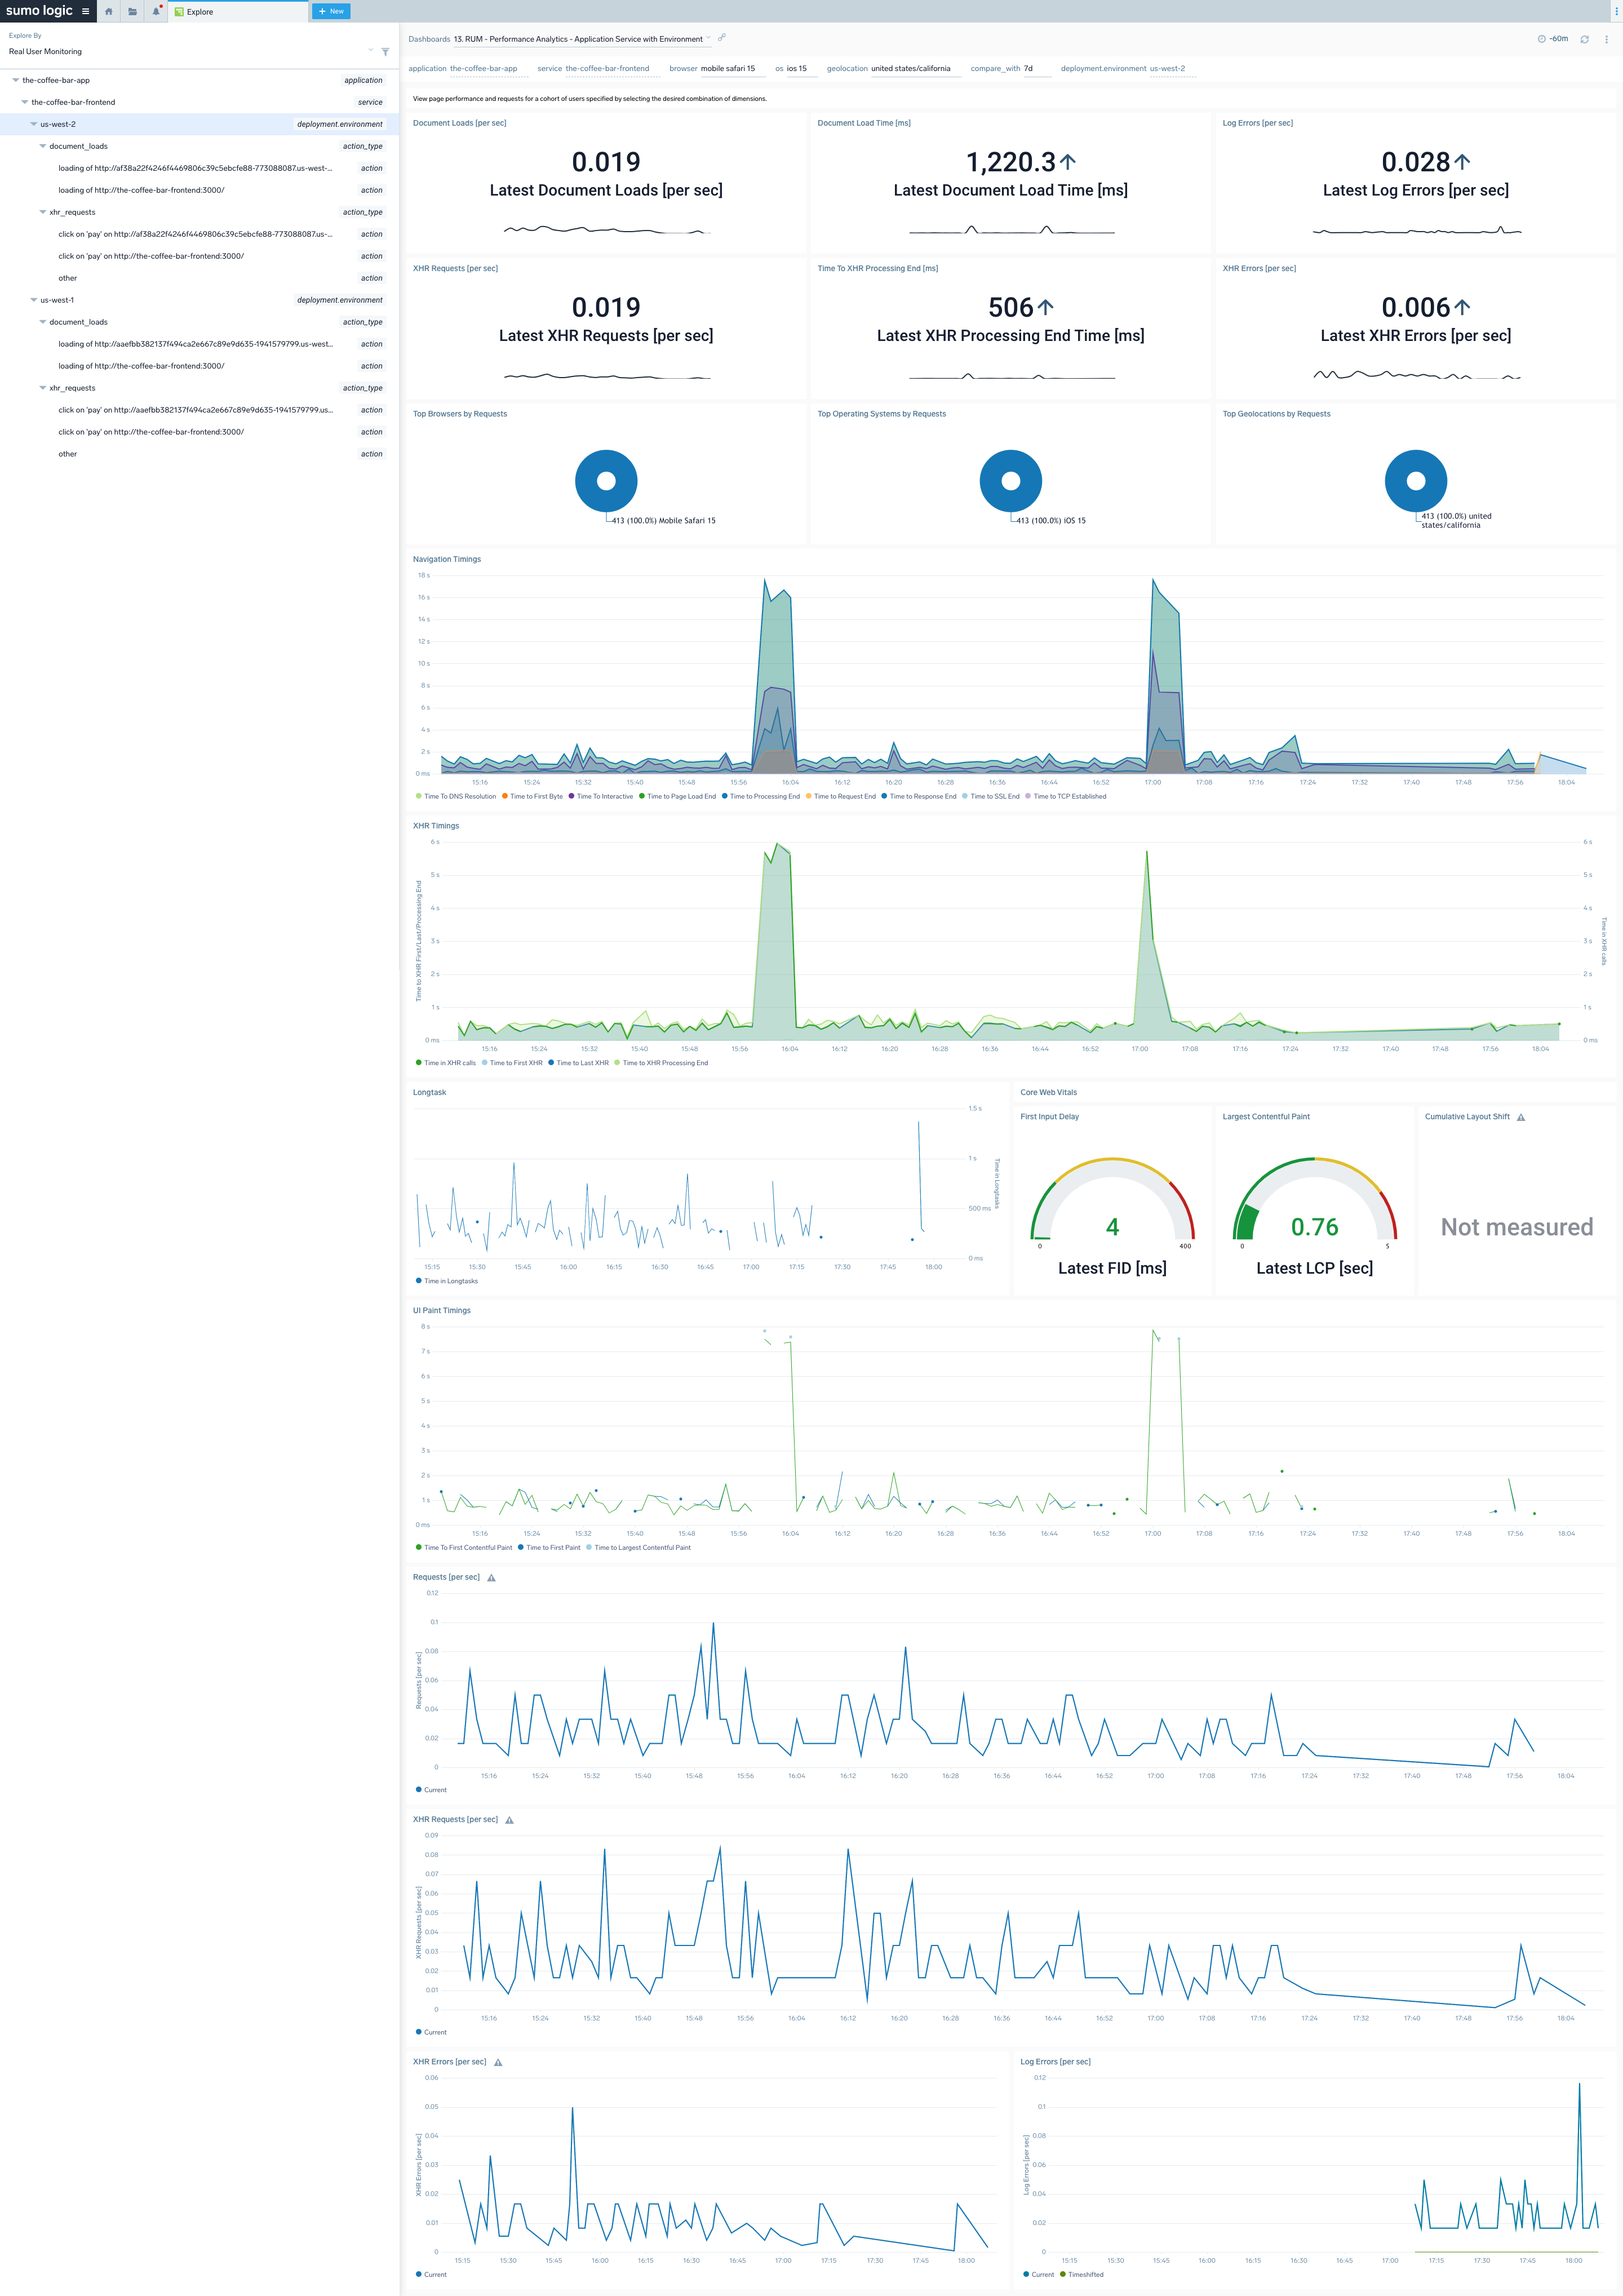Toggle Timeshifted series in Log Errors legend
The width and height of the screenshot is (1623, 2296).
pos(1085,2274)
